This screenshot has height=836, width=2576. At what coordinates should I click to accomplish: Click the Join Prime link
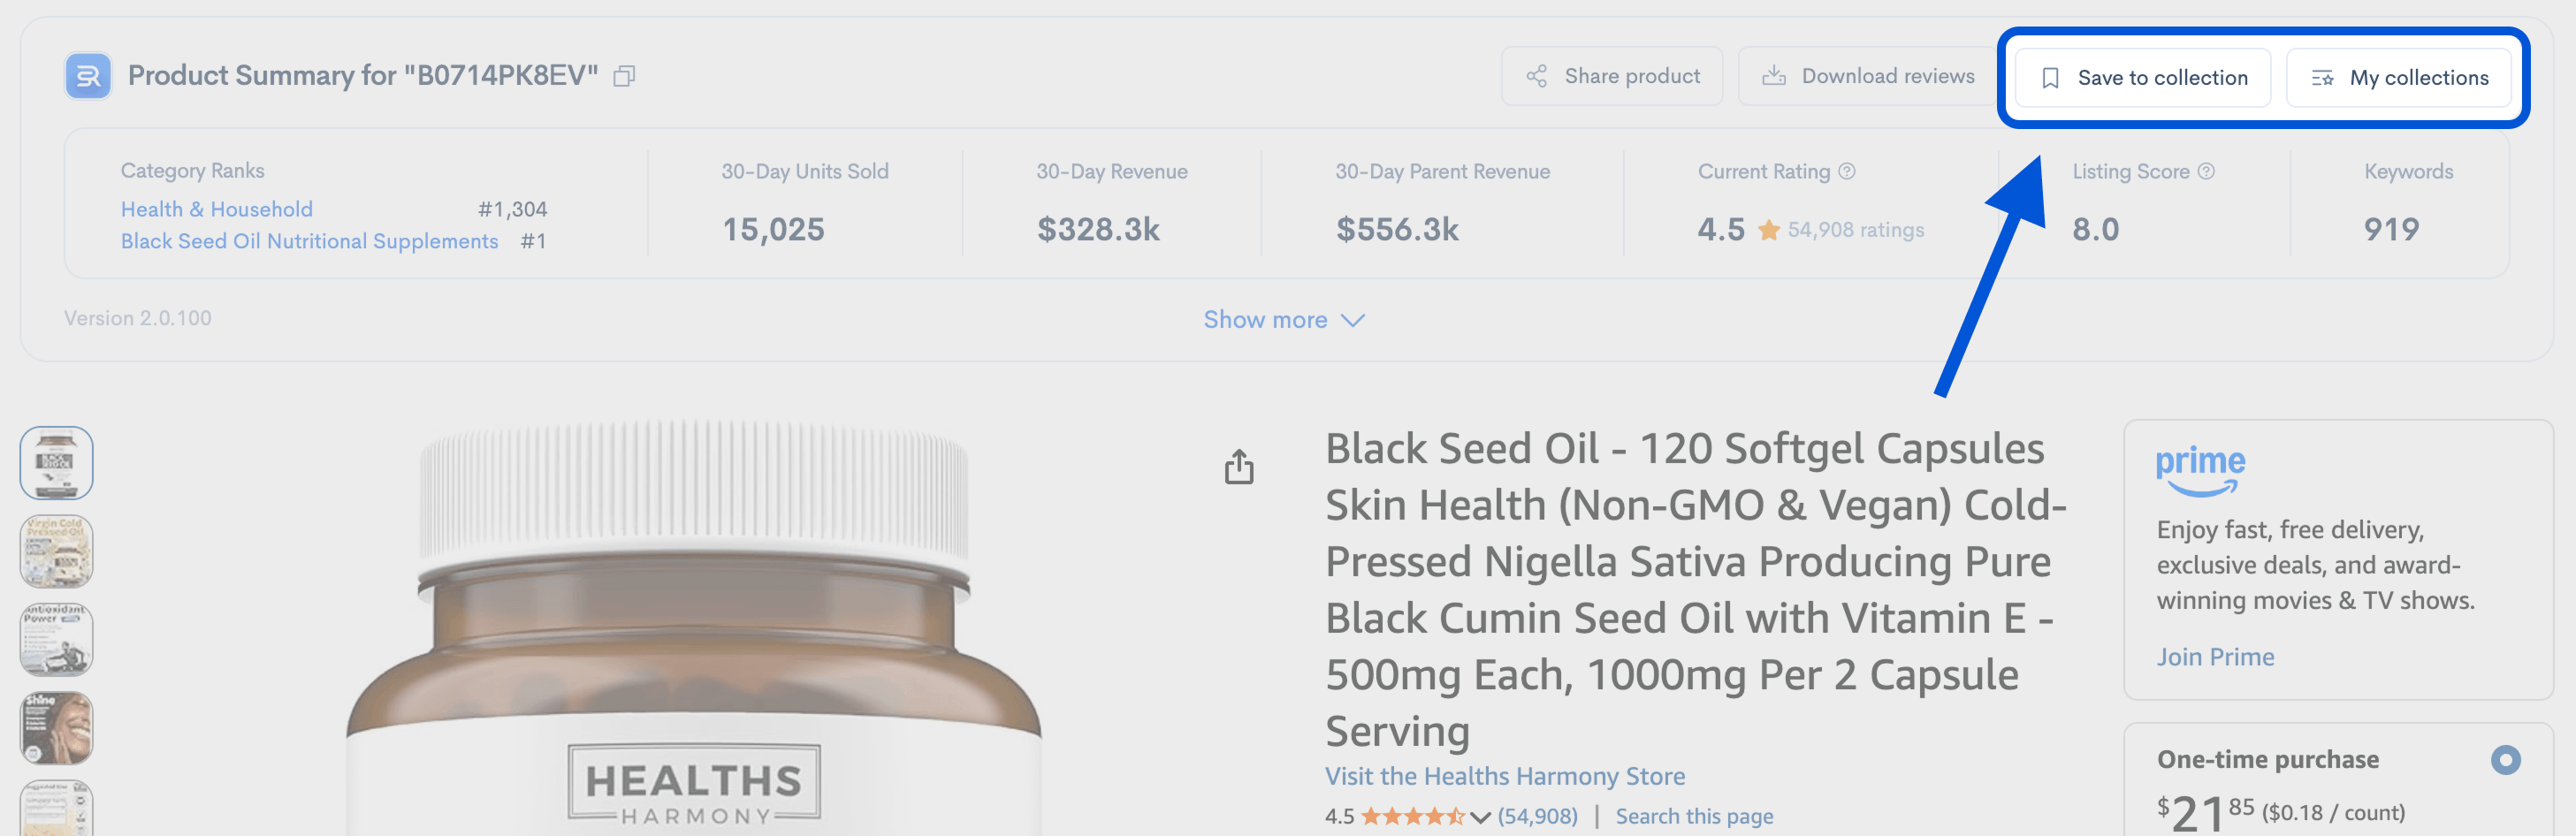click(x=2215, y=657)
